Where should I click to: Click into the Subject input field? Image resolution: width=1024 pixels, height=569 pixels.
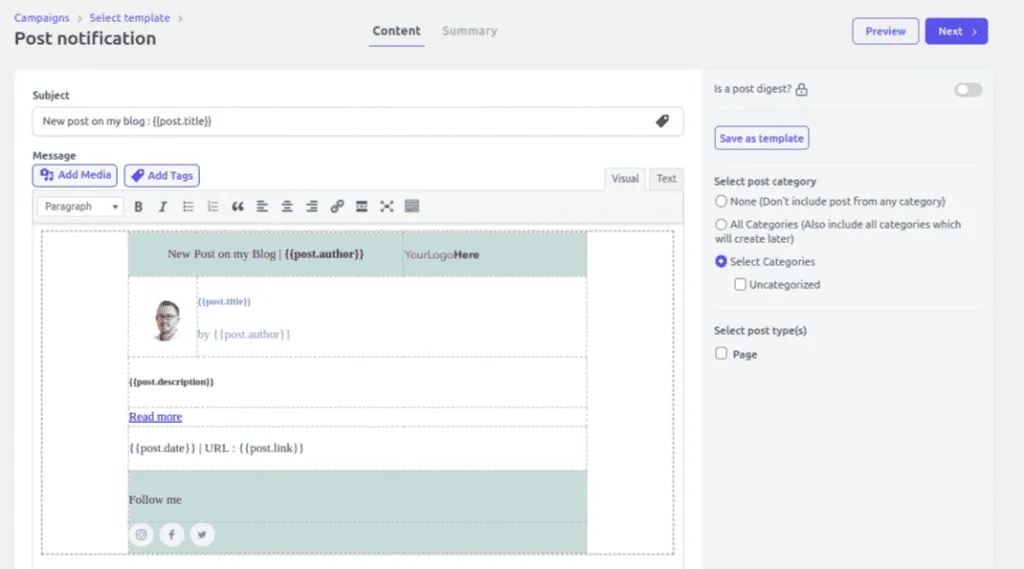pos(358,122)
